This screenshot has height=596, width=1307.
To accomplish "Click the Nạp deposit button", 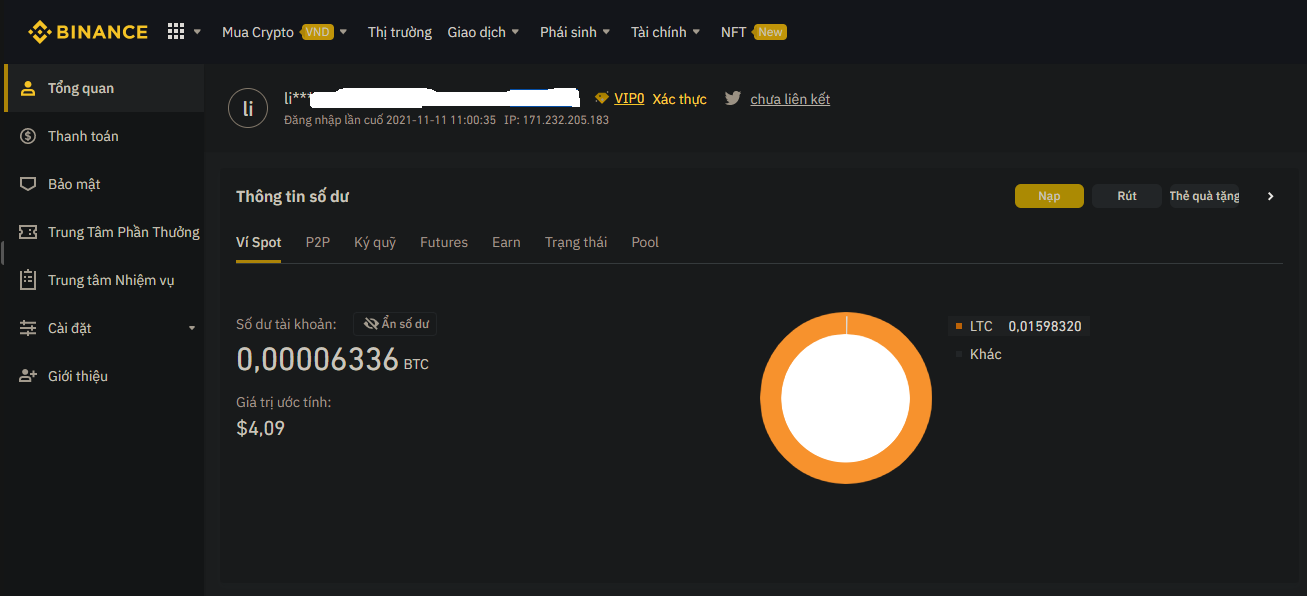I will coord(1049,196).
